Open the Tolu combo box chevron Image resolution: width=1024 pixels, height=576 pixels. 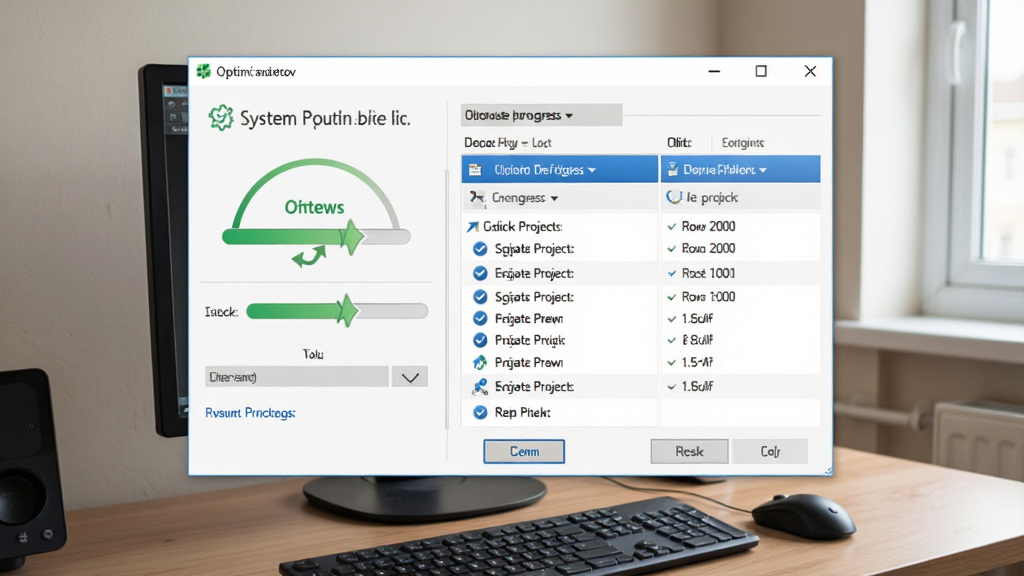(410, 377)
